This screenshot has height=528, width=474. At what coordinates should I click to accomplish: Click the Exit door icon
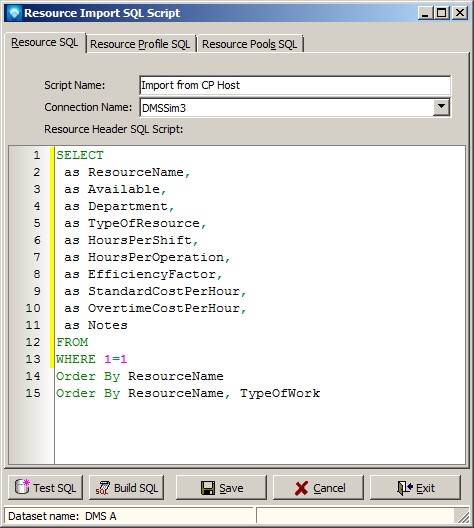tap(405, 488)
